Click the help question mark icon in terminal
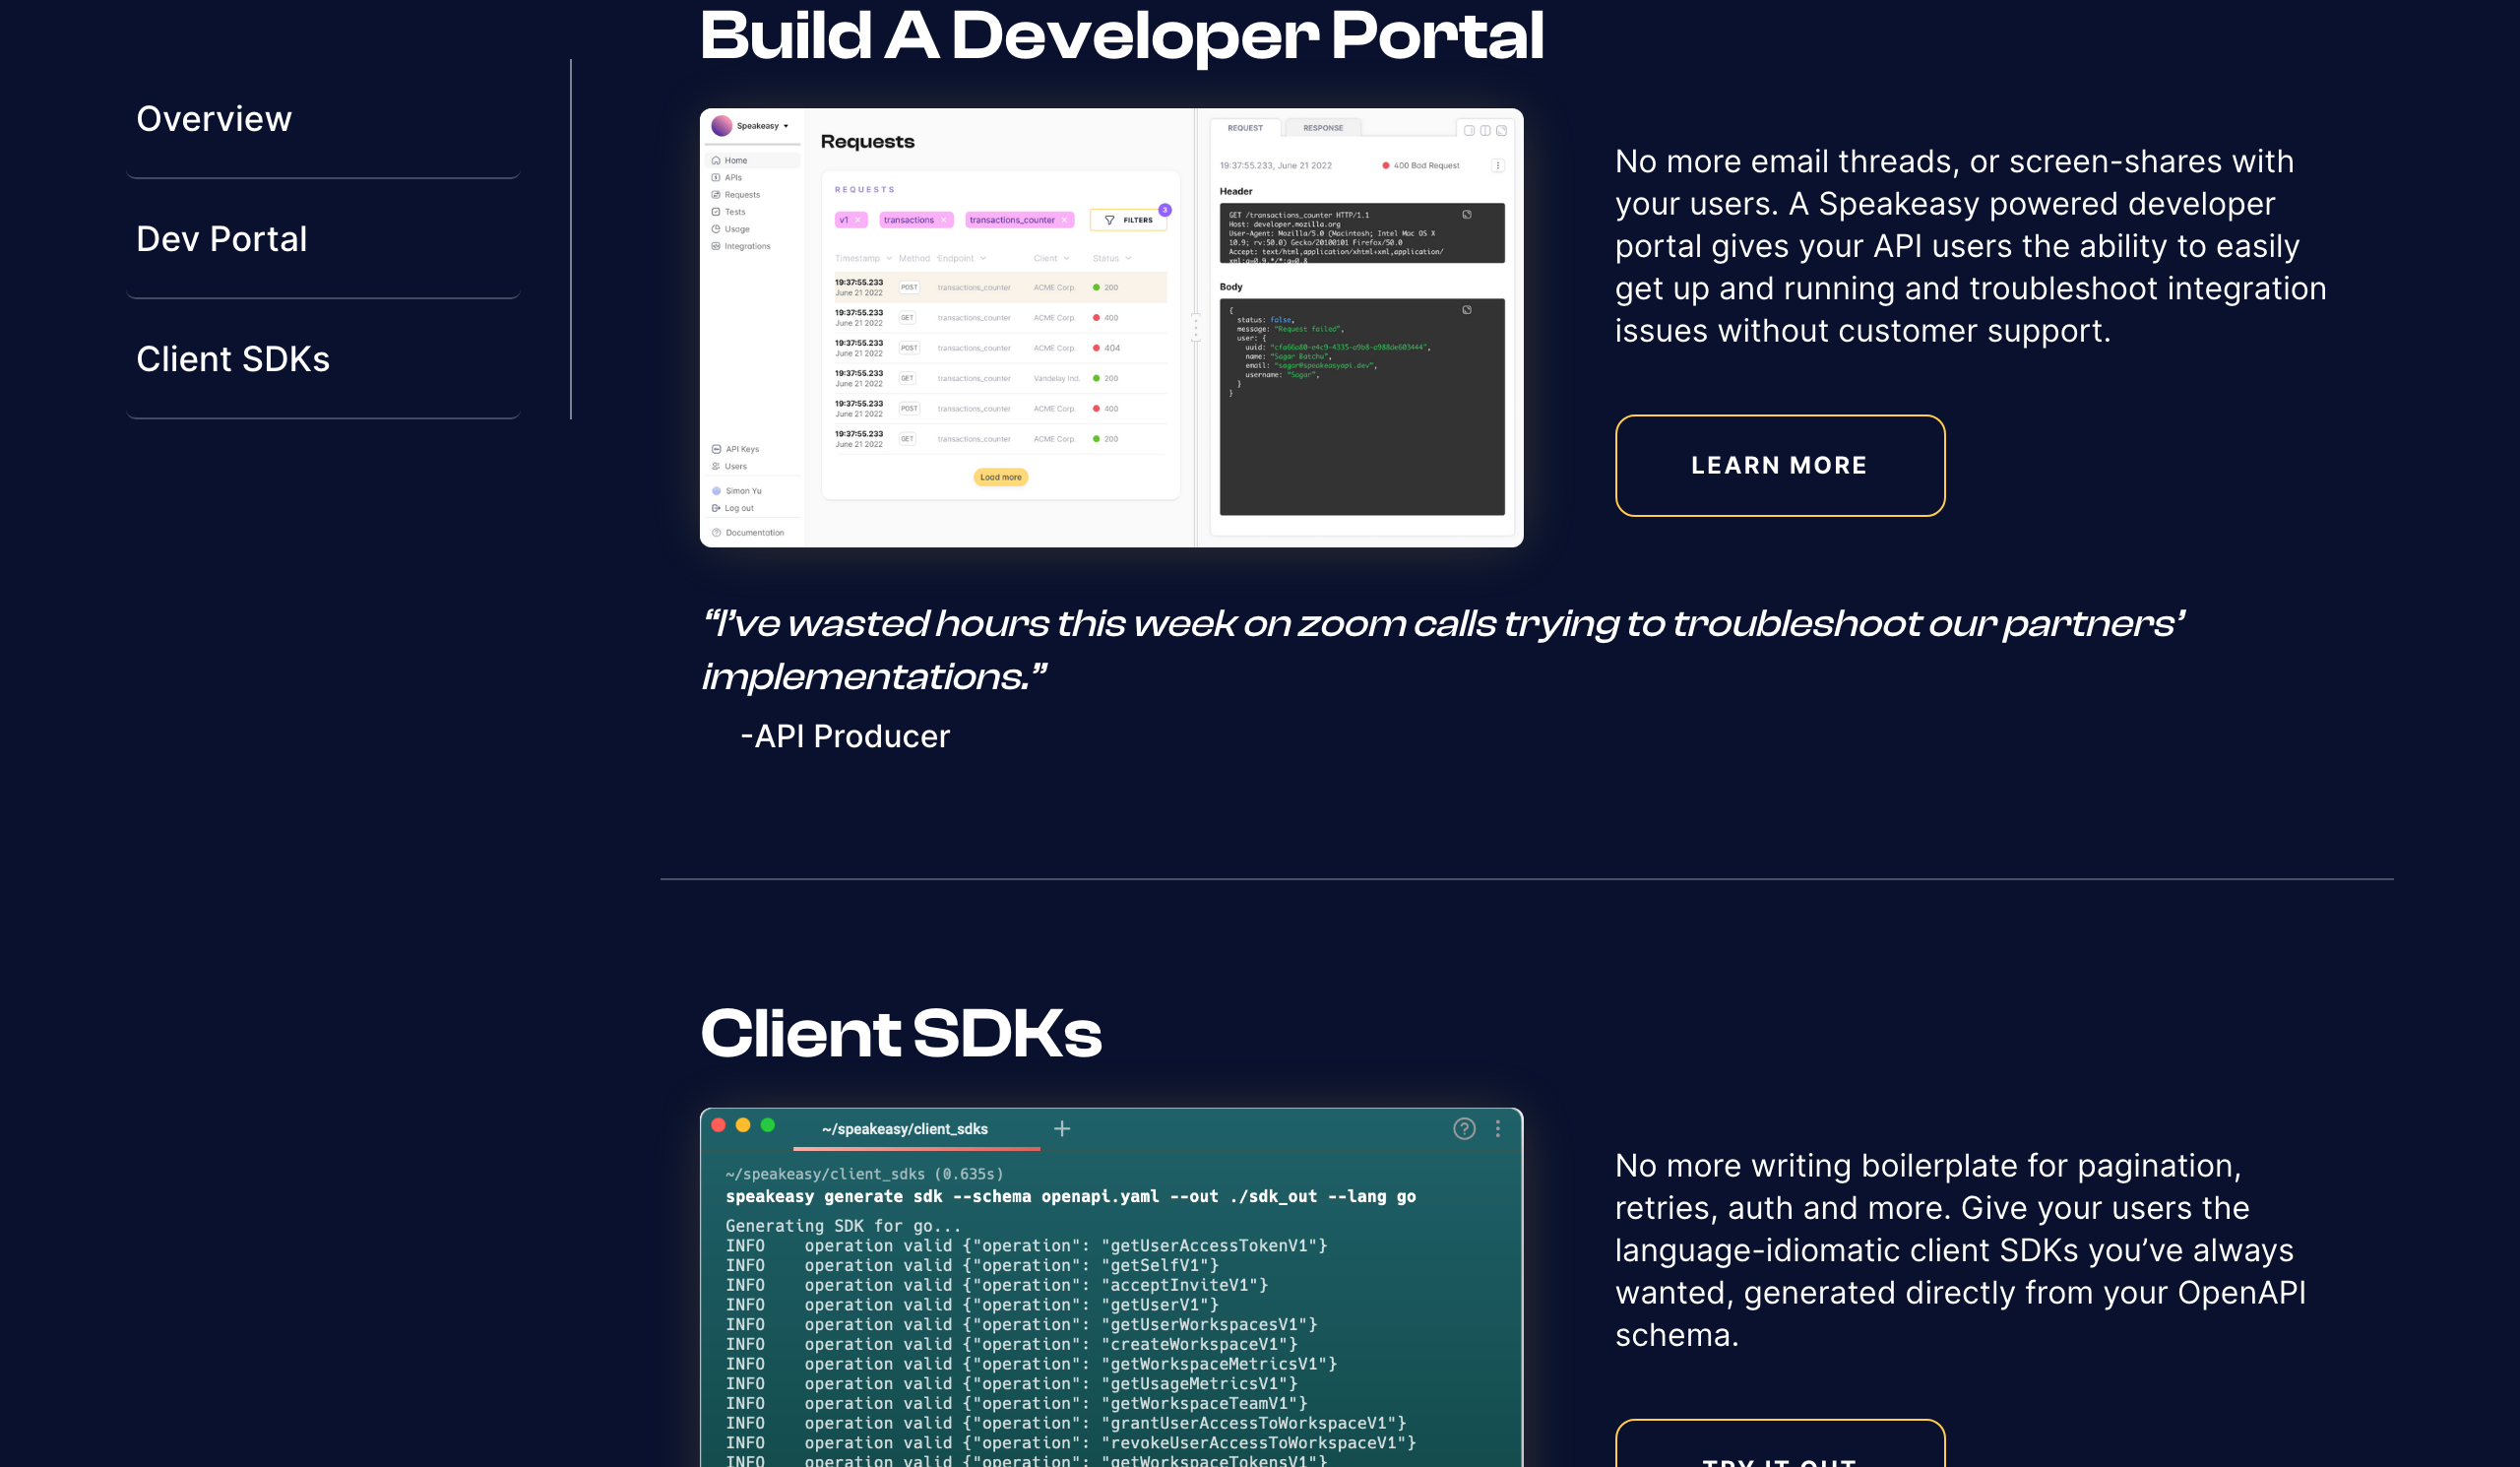Viewport: 2520px width, 1467px height. [1464, 1128]
